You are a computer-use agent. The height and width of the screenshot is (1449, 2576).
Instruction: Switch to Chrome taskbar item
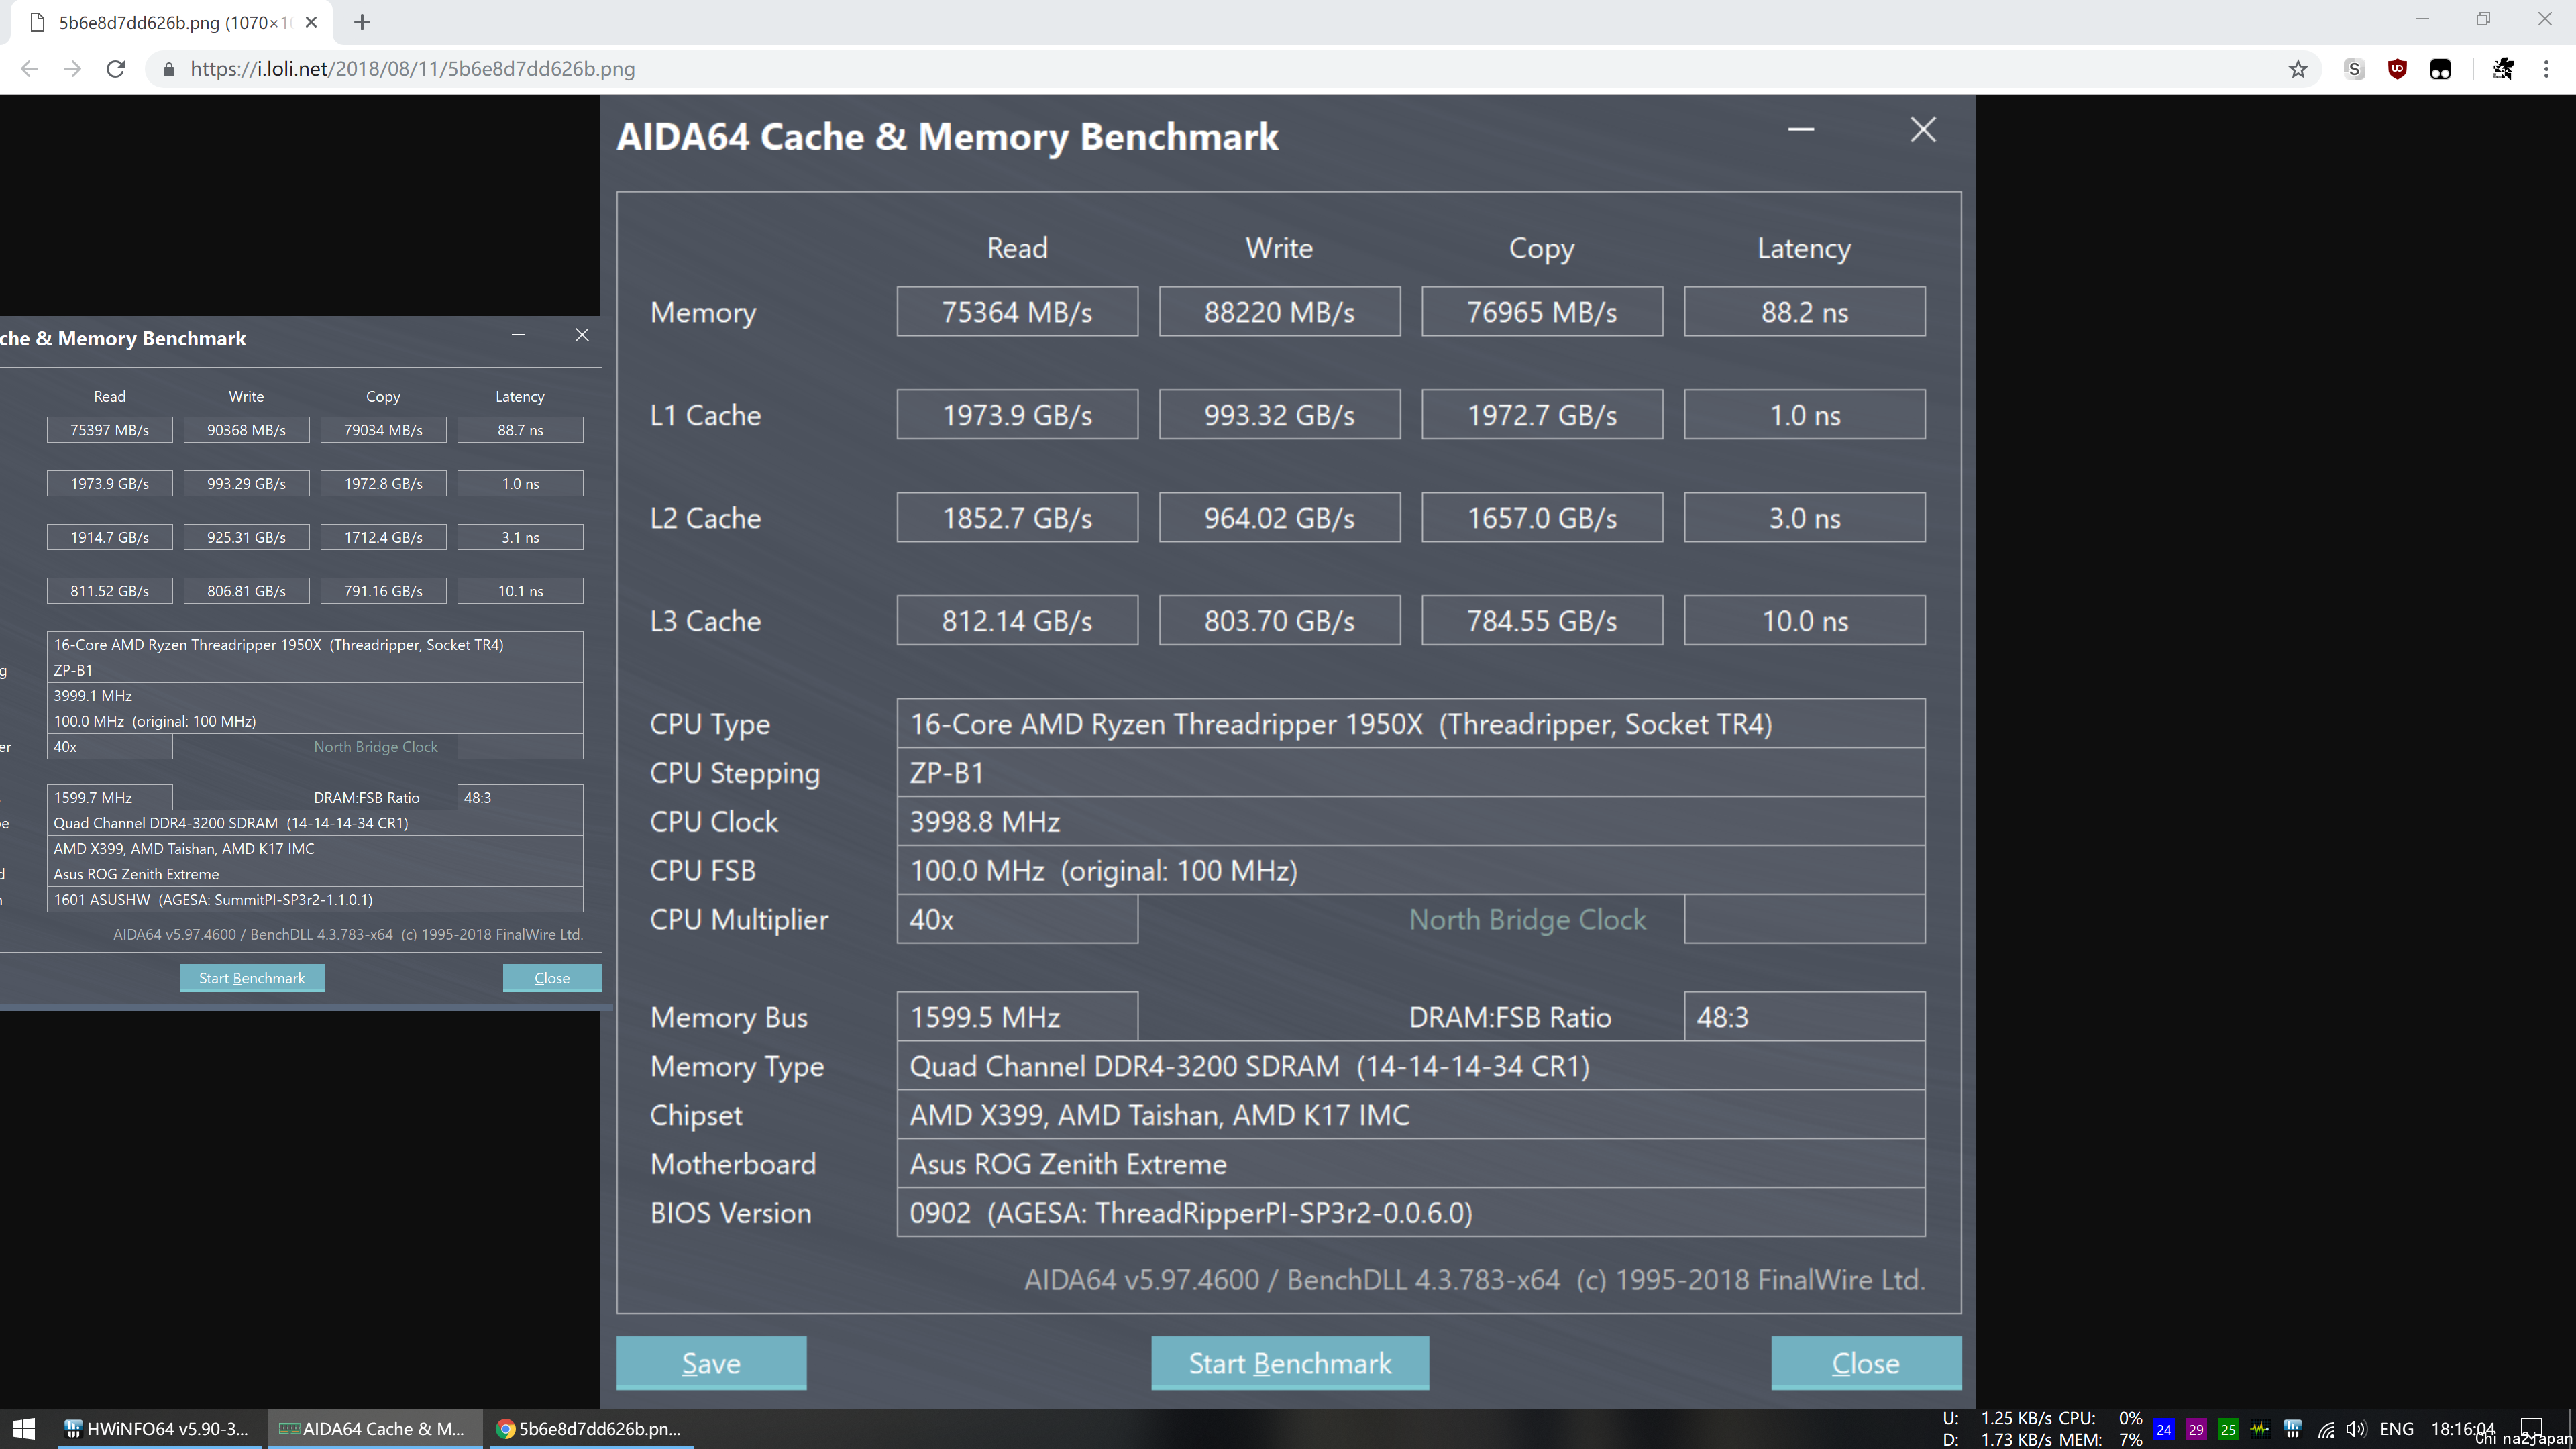click(590, 1429)
